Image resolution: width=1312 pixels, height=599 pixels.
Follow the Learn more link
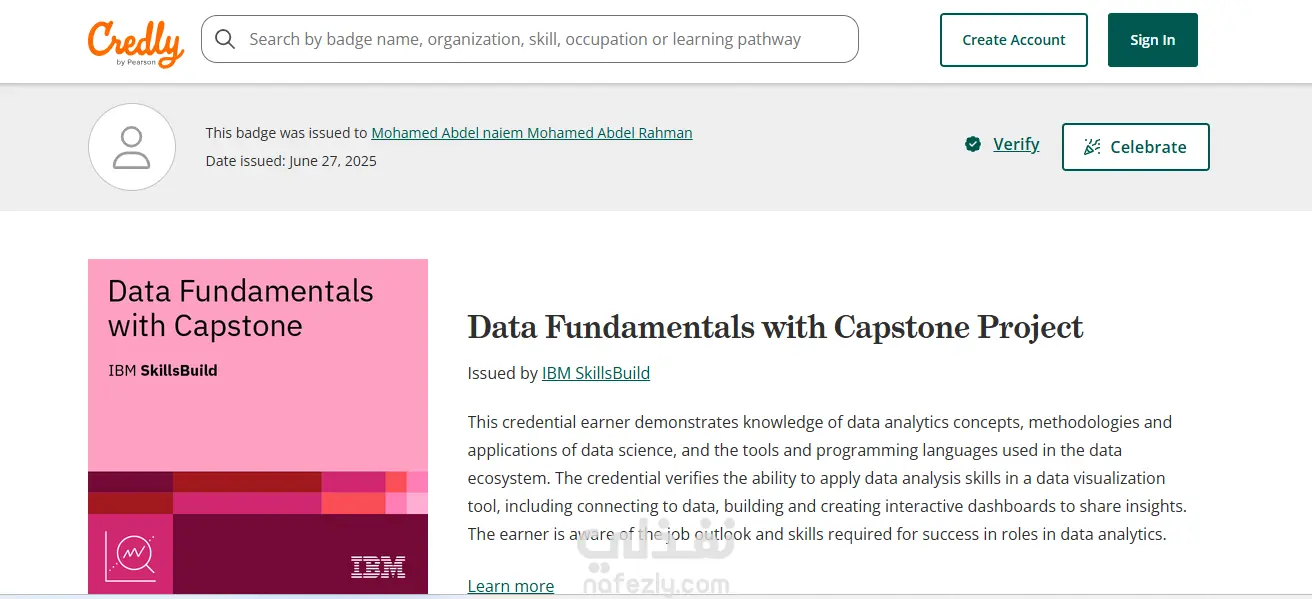coord(511,586)
